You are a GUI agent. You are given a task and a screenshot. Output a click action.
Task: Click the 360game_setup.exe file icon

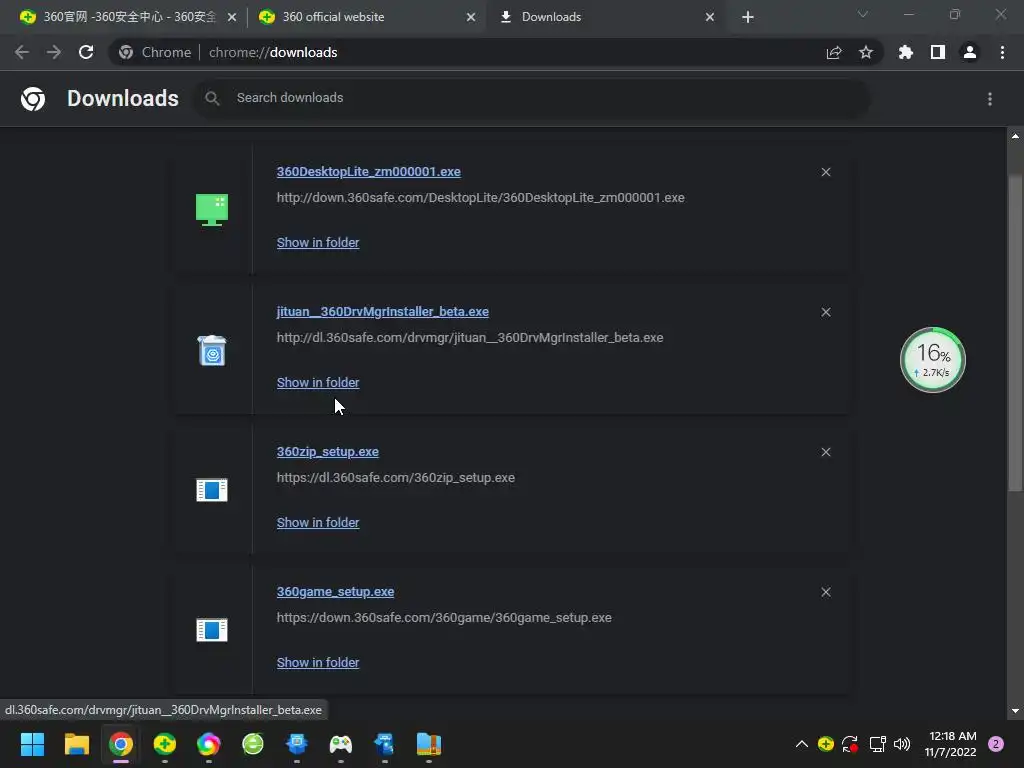point(212,630)
